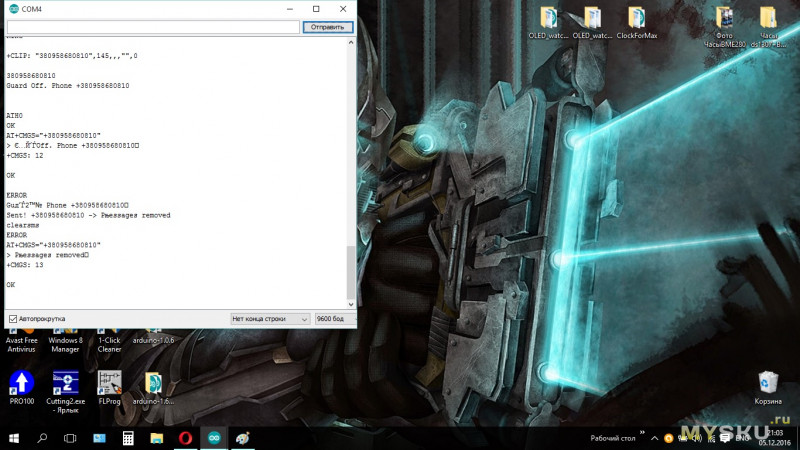Click the Guard Off. Phone +380958680810 line
The height and width of the screenshot is (450, 800).
tap(68, 86)
